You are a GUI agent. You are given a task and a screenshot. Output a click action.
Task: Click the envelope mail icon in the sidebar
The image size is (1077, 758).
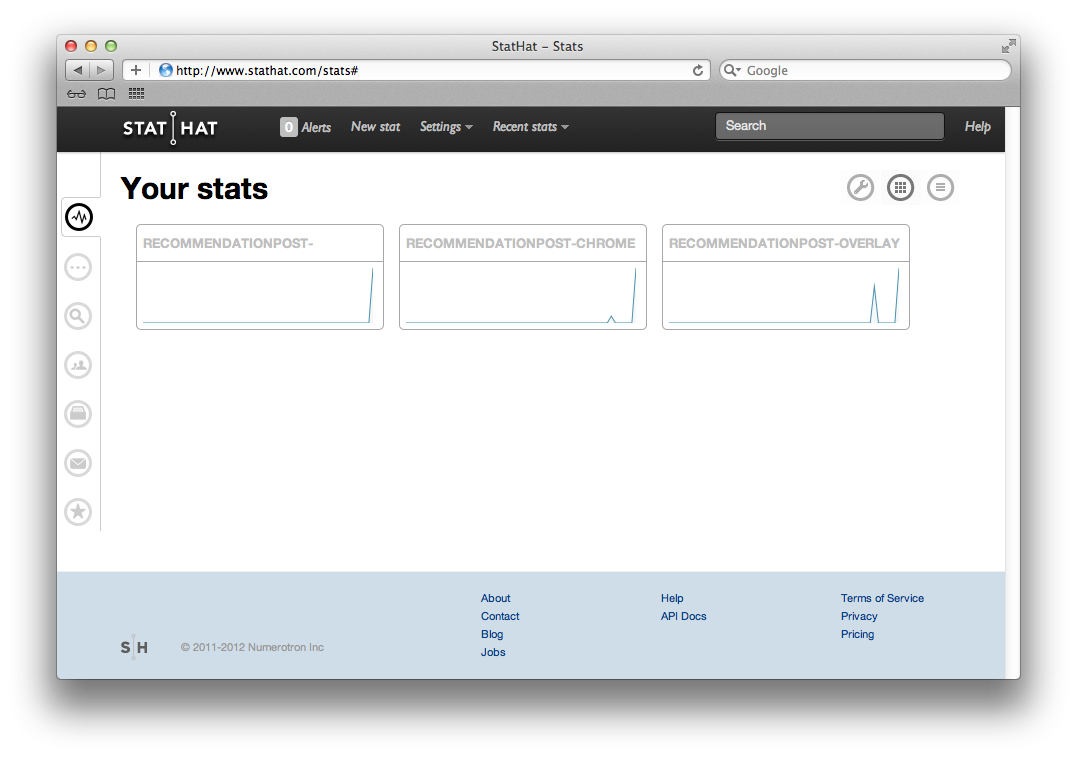(x=78, y=463)
